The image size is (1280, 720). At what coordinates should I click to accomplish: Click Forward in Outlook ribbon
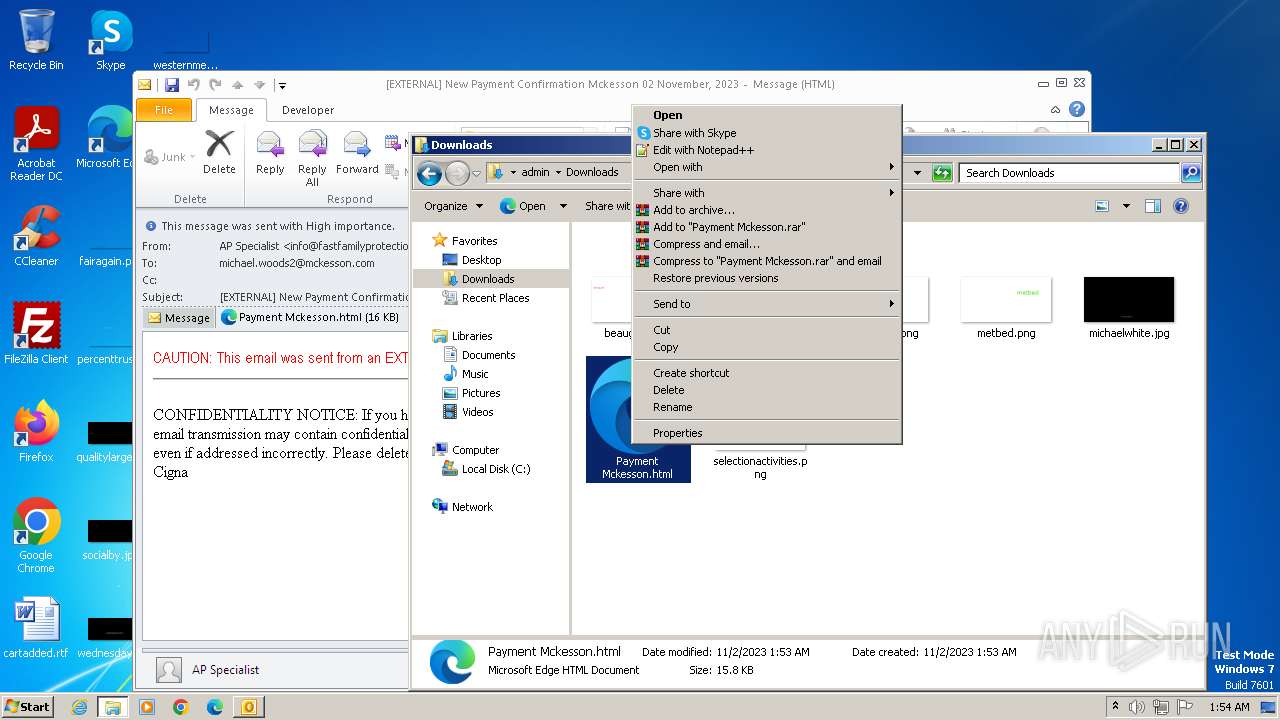tap(357, 153)
